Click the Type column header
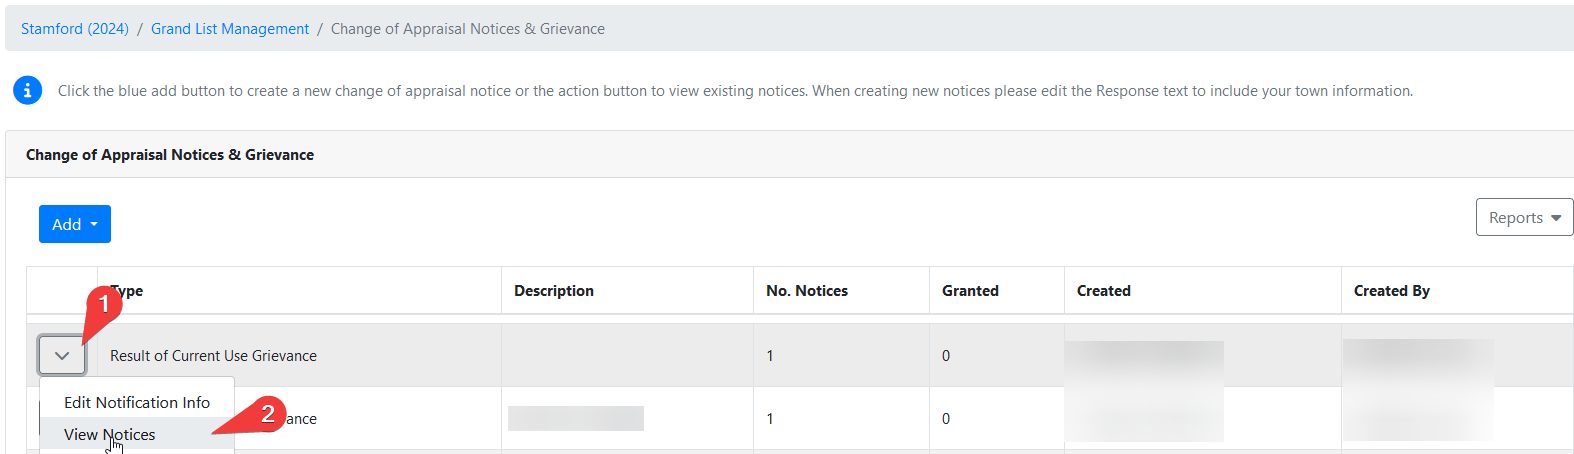This screenshot has width=1574, height=454. 128,291
